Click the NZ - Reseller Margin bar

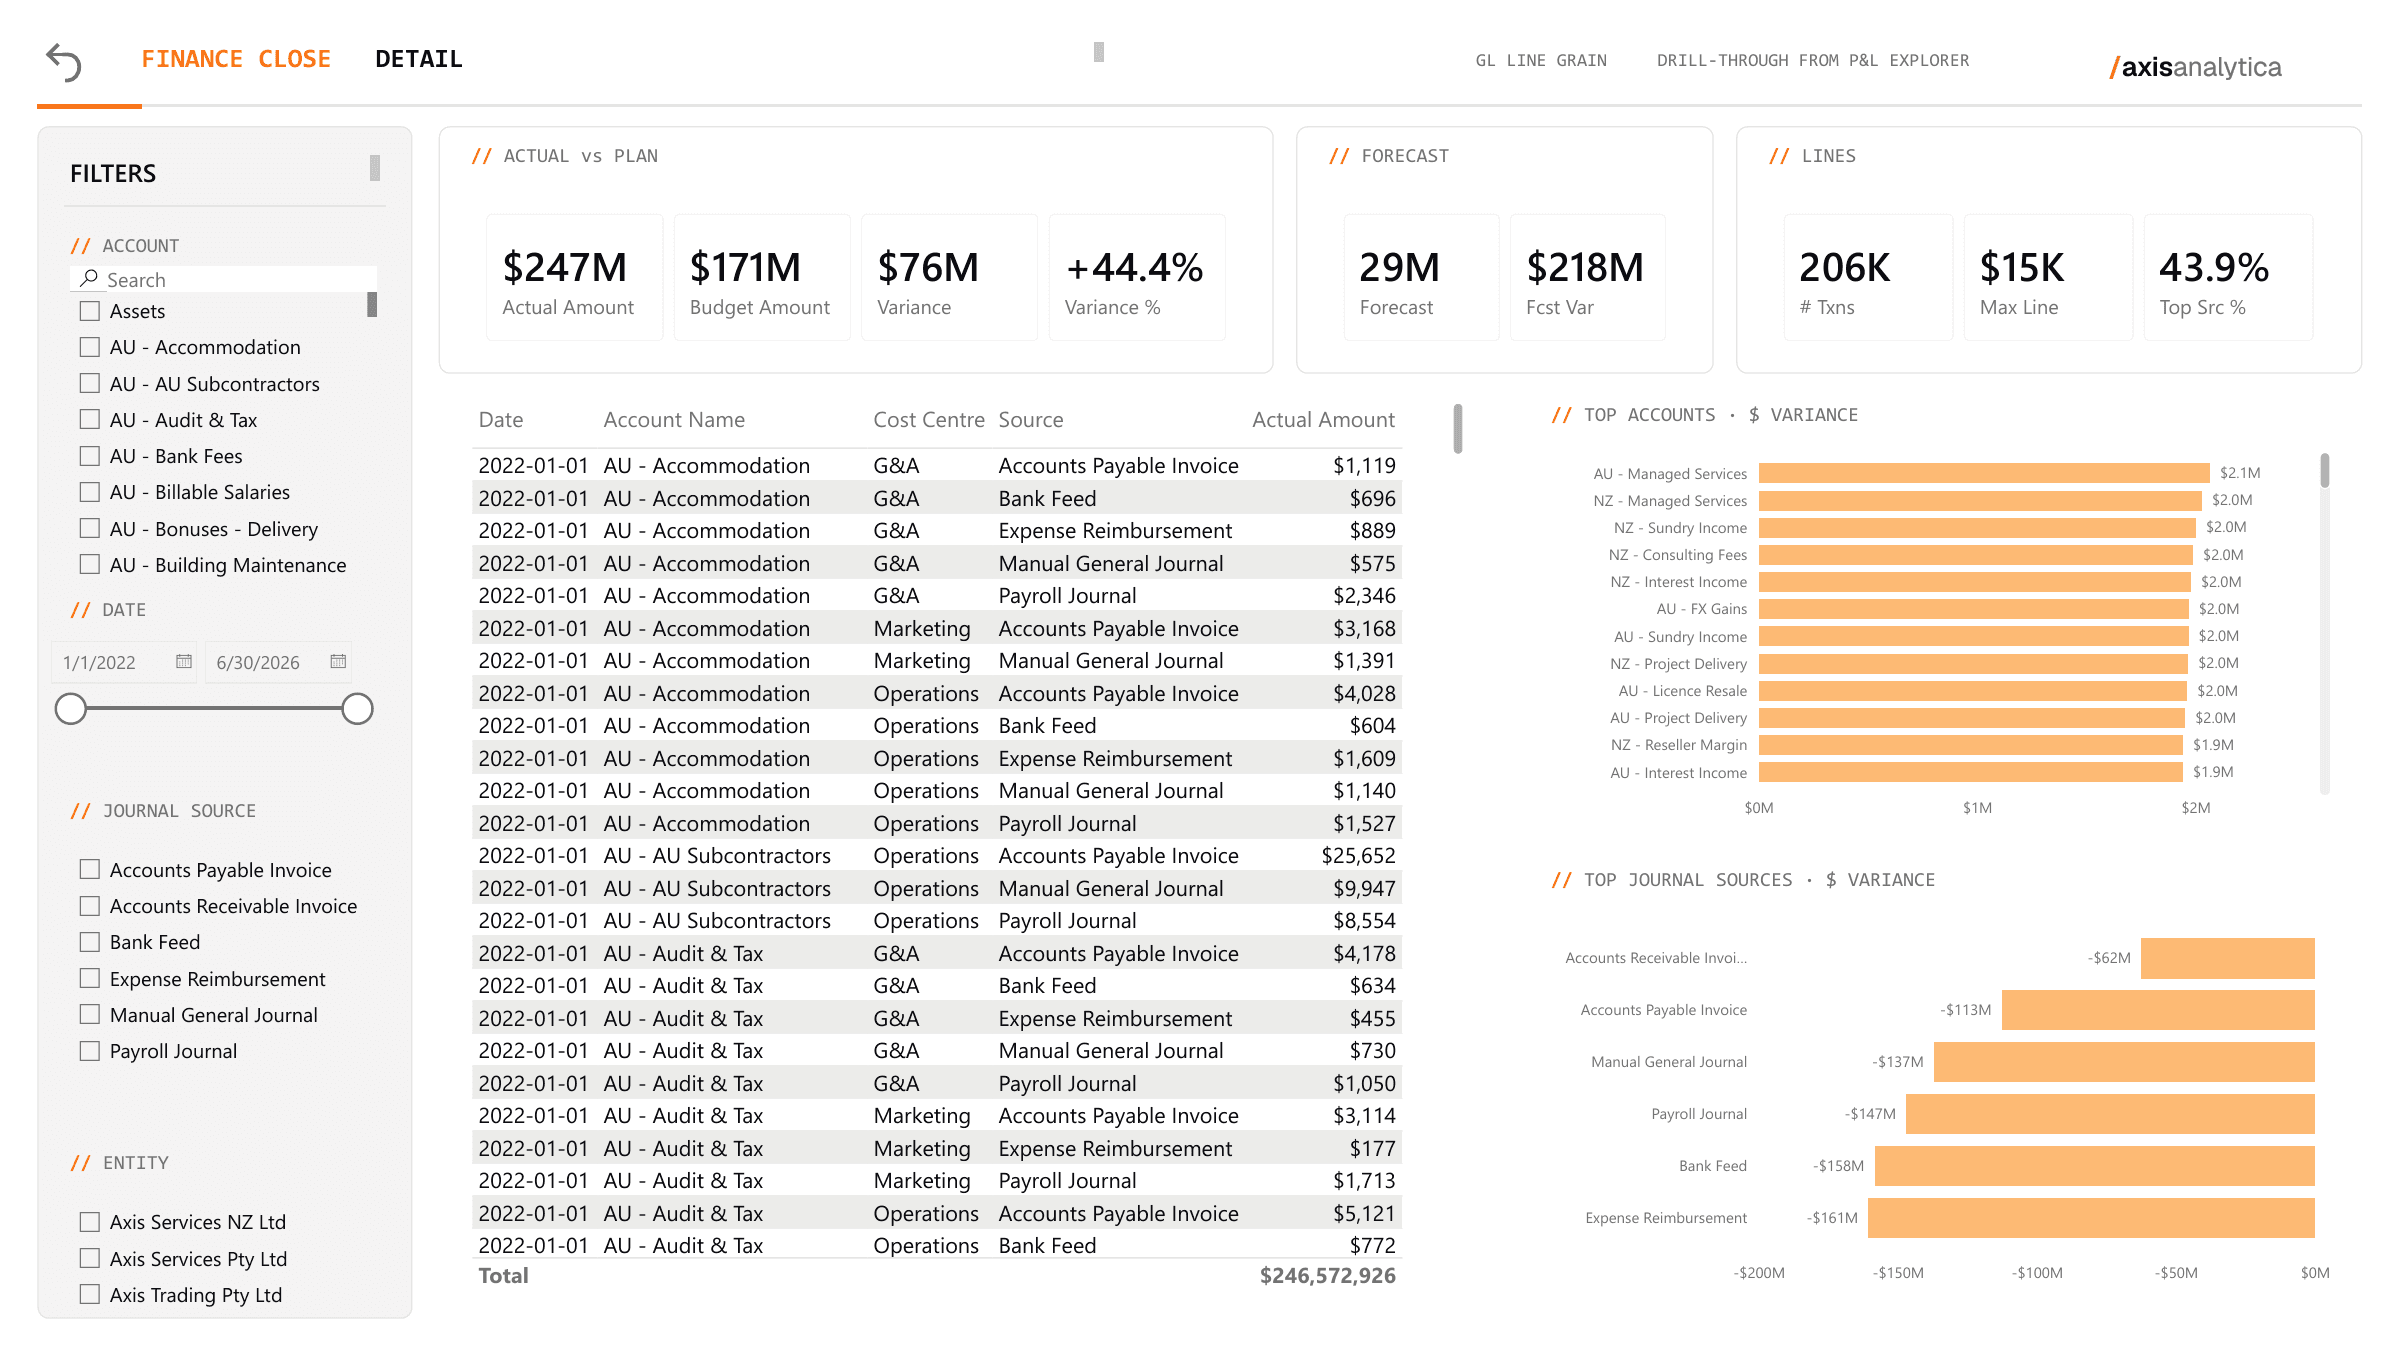[x=1971, y=745]
